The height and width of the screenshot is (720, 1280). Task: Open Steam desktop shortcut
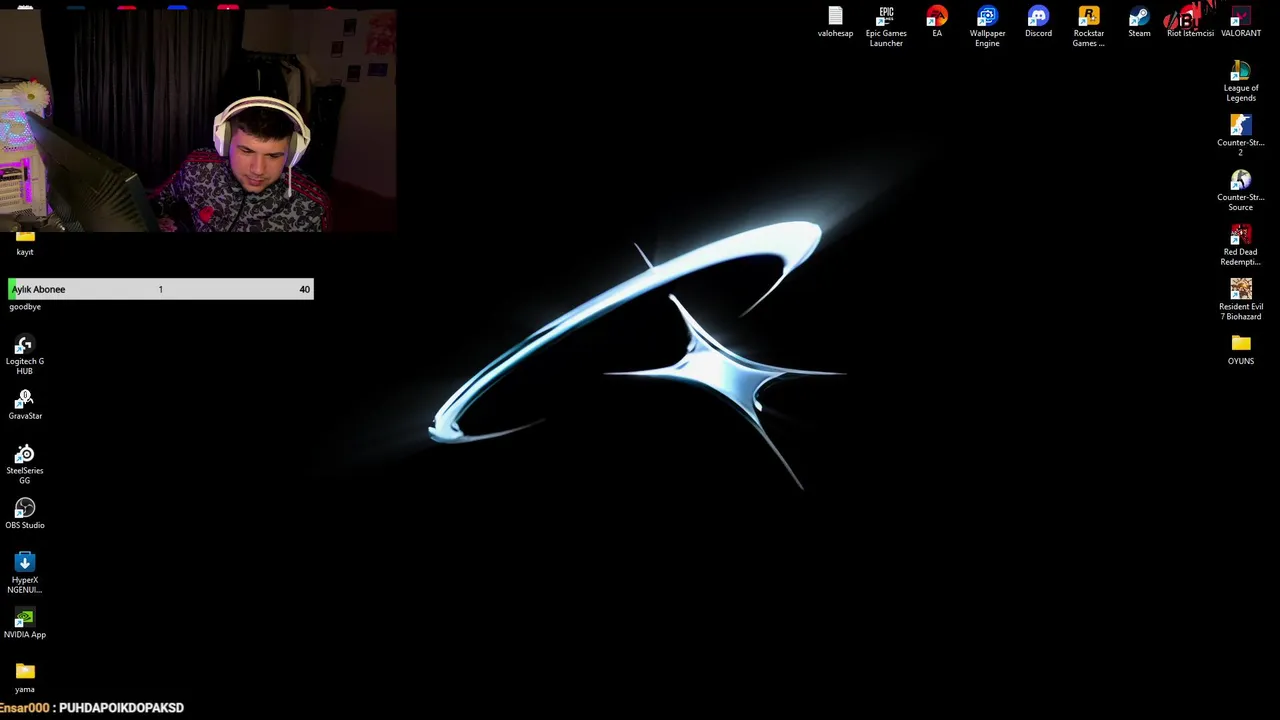[1139, 22]
